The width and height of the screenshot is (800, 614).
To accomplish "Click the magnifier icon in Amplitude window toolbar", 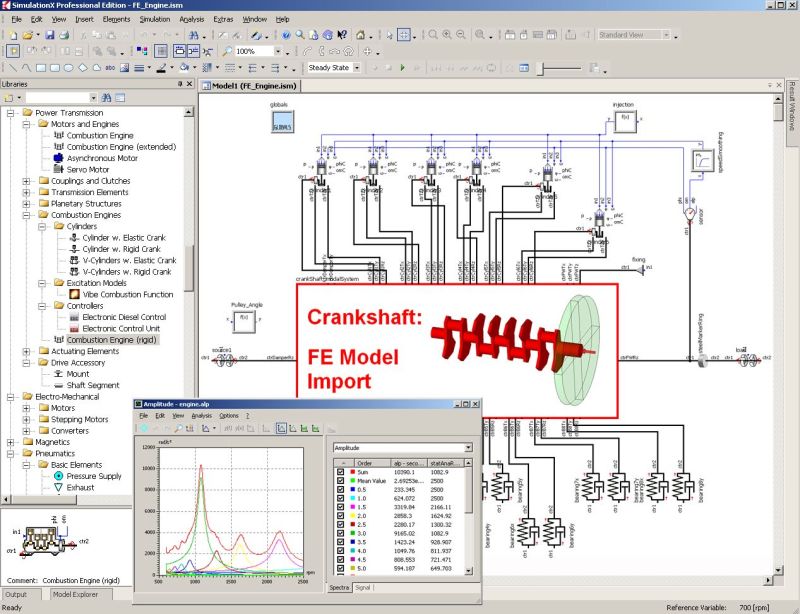I will [179, 429].
